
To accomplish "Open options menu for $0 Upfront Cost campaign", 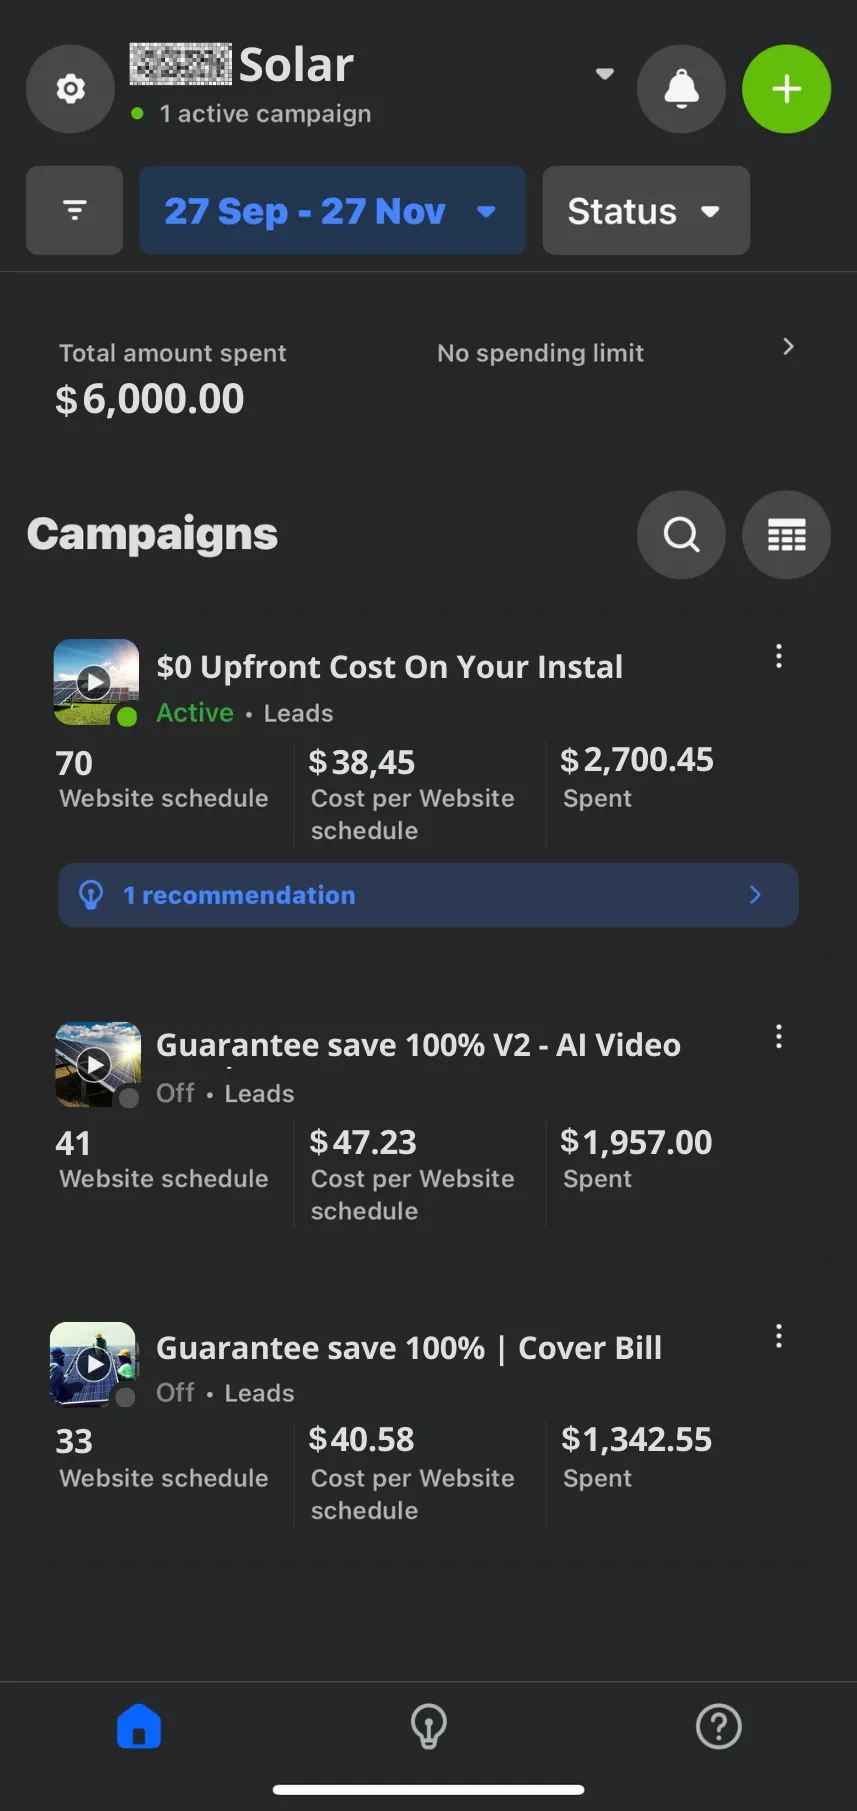I will [x=778, y=656].
